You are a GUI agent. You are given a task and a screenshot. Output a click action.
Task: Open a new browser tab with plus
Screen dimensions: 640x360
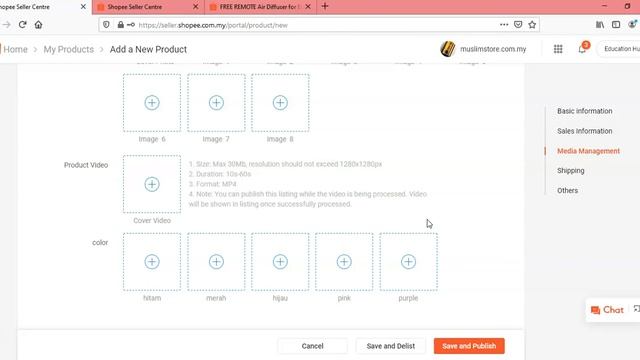click(325, 6)
